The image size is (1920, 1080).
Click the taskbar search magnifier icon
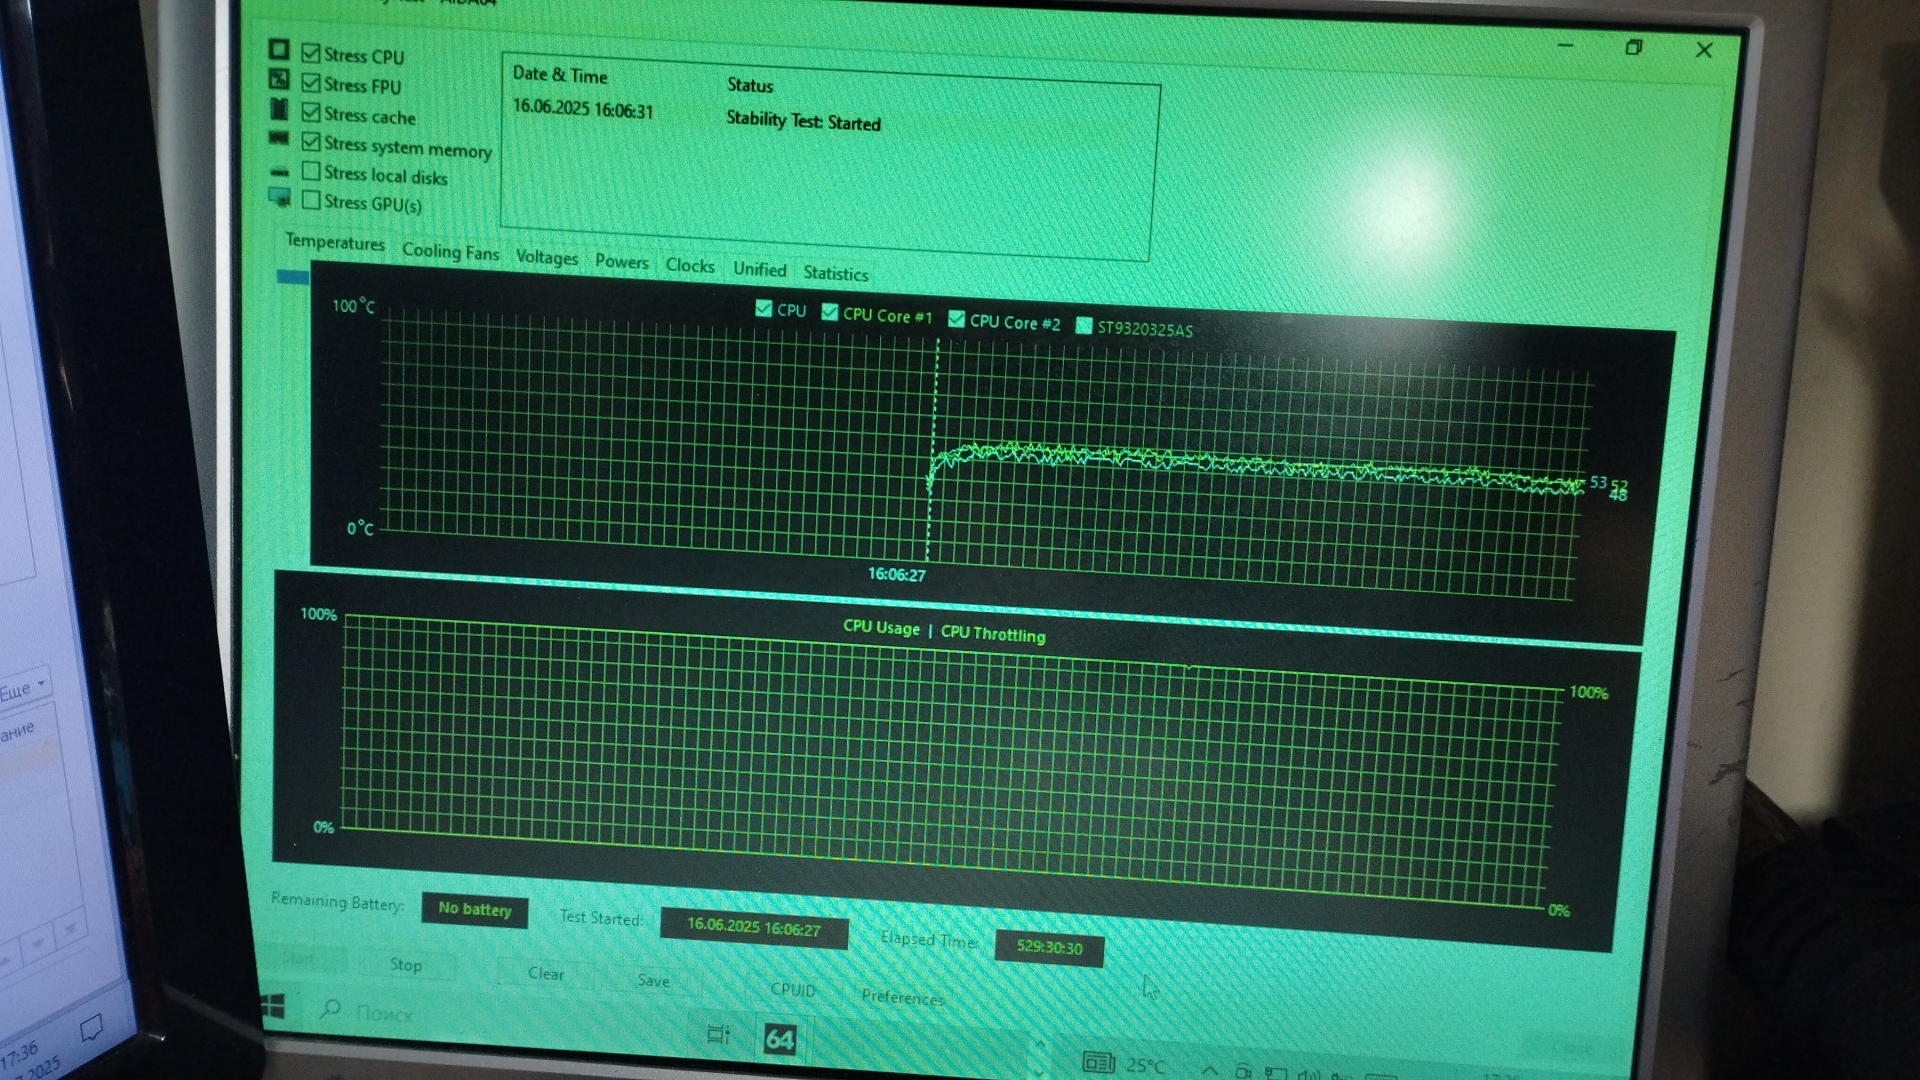(x=330, y=1009)
